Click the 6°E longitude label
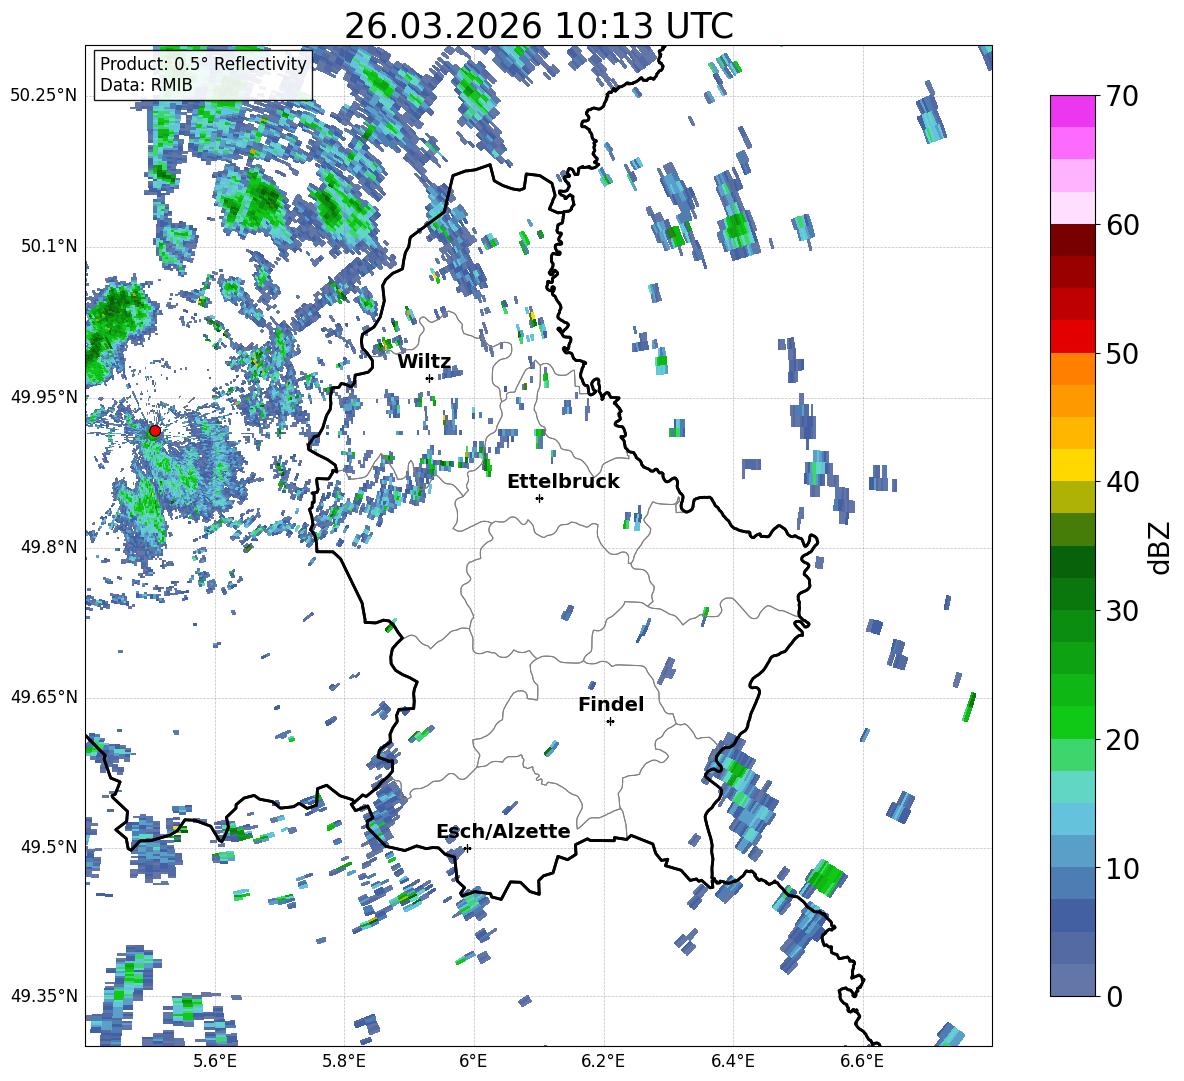The height and width of the screenshot is (1081, 1184). coord(473,1061)
